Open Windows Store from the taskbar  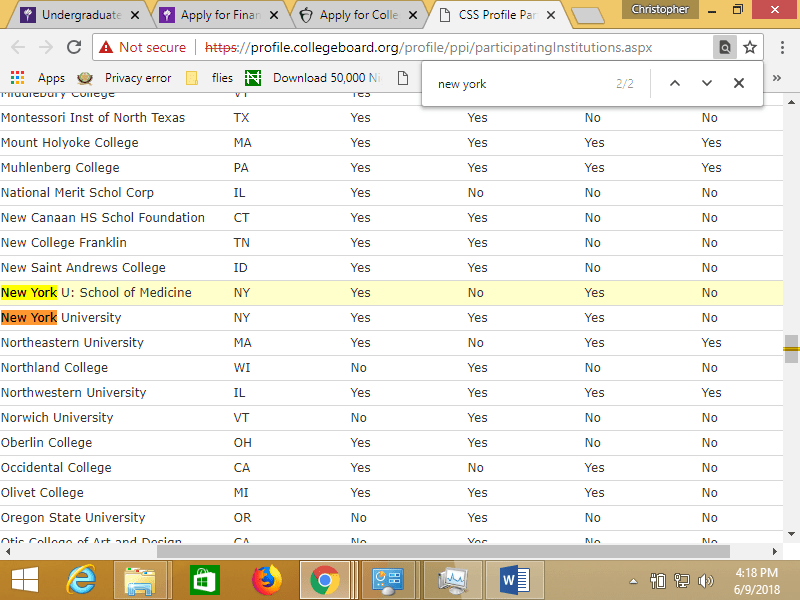point(204,580)
